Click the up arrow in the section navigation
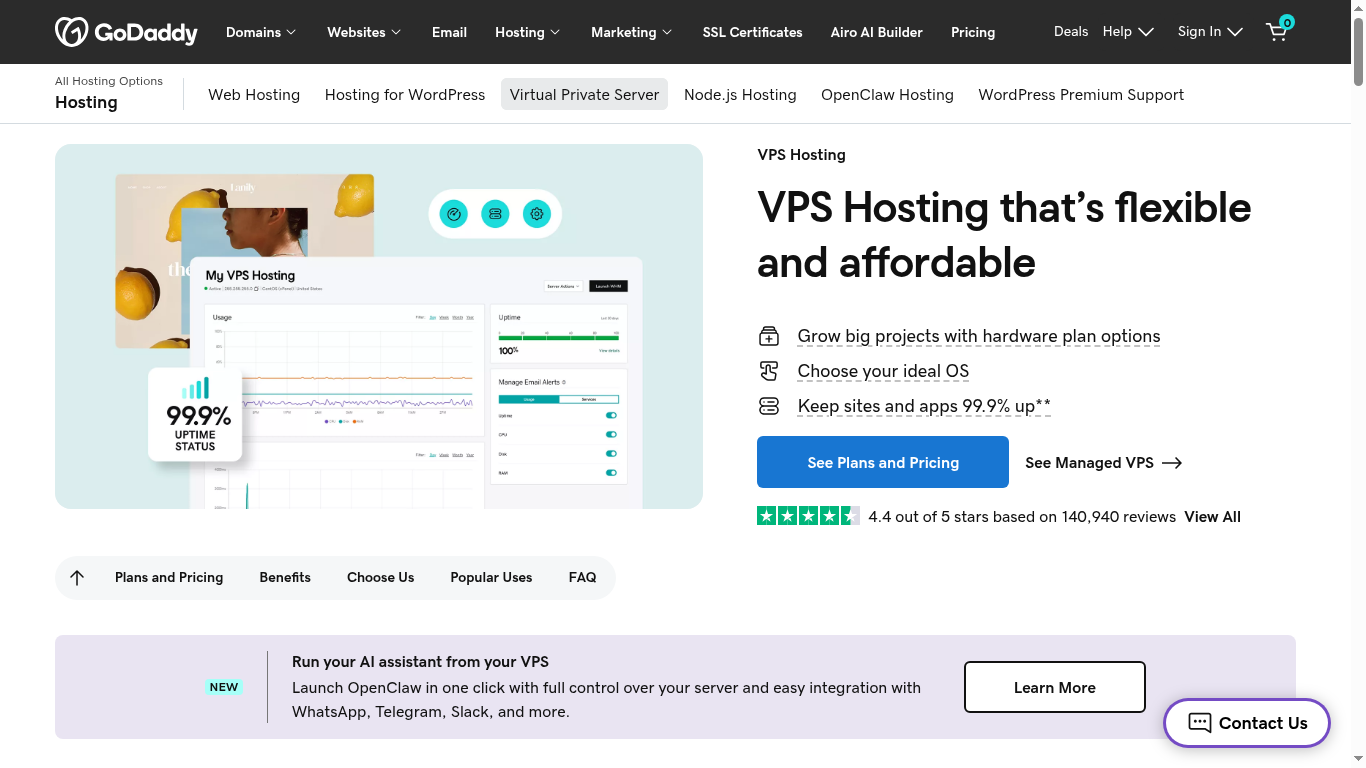Viewport: 1366px width, 768px height. pyautogui.click(x=77, y=577)
